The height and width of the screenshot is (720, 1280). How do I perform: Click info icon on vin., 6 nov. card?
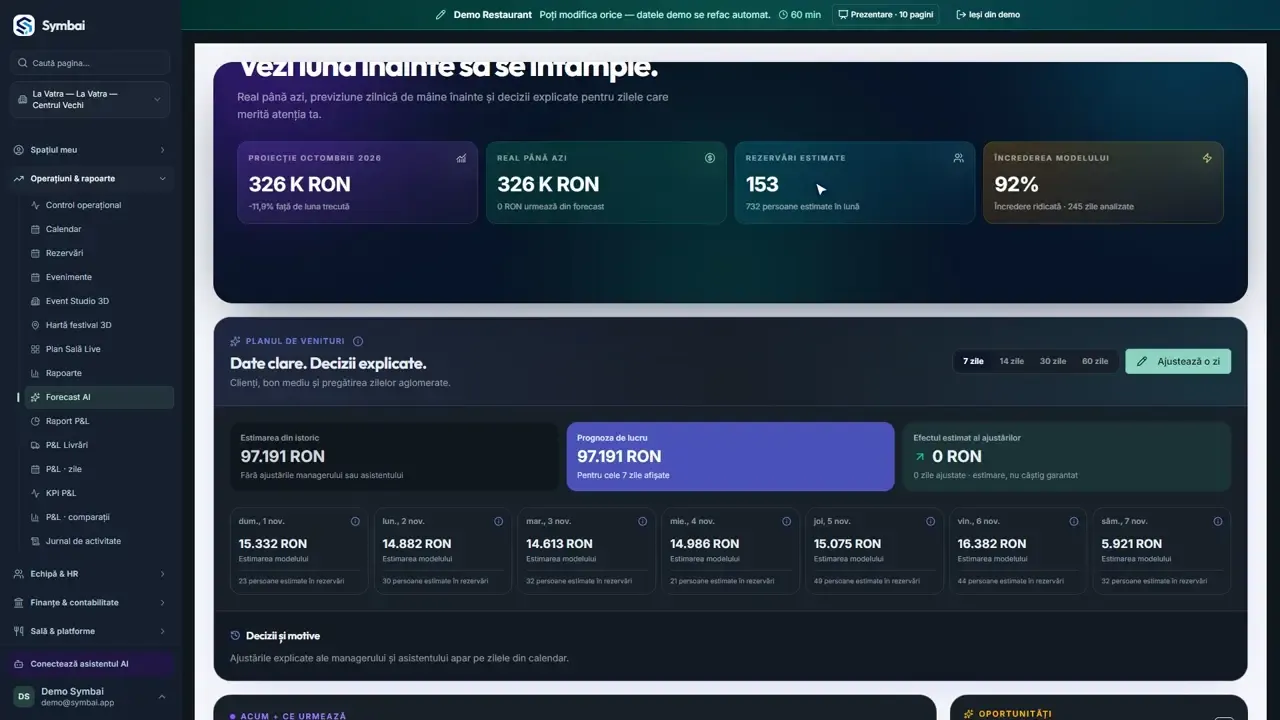1074,521
